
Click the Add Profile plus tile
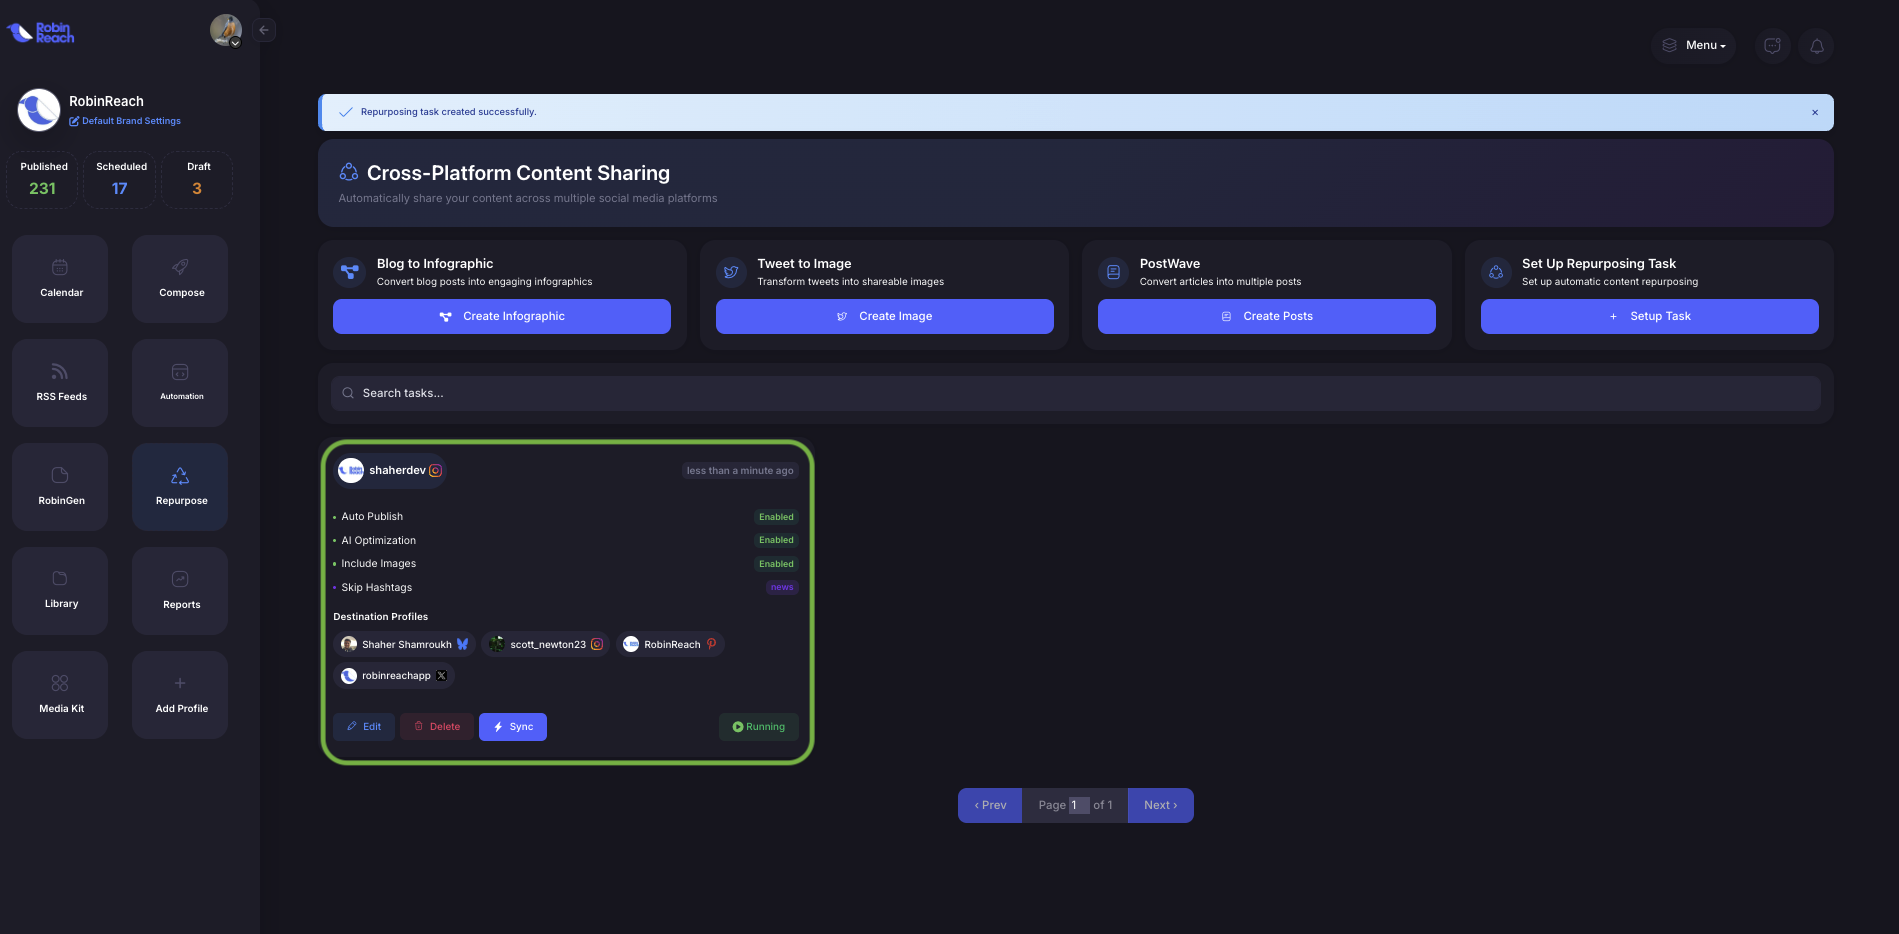(x=180, y=695)
